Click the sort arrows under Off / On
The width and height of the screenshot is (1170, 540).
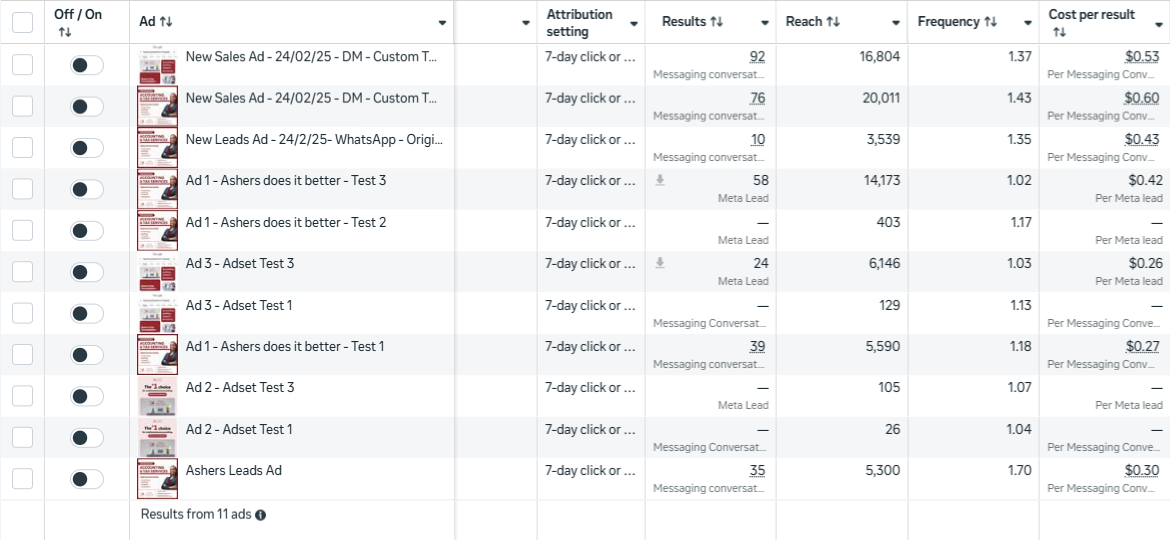65,32
